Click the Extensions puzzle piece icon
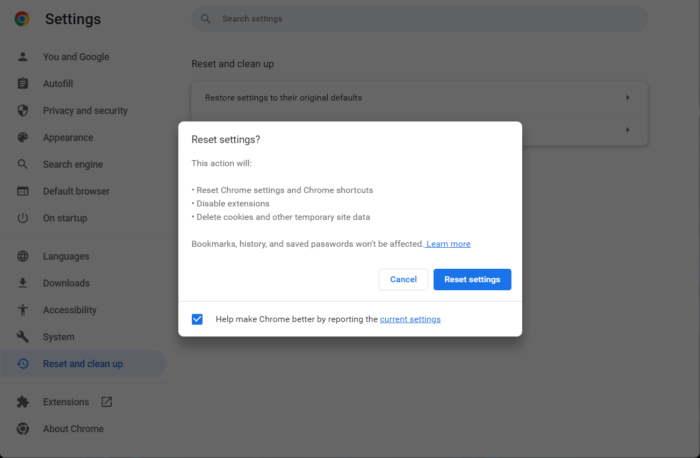 [x=23, y=402]
